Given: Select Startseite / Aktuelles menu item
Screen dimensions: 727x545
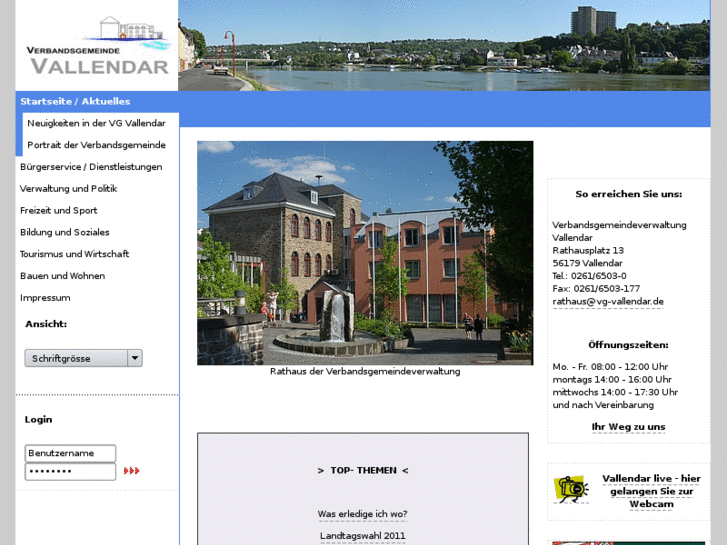Looking at the screenshot, I should (x=75, y=102).
